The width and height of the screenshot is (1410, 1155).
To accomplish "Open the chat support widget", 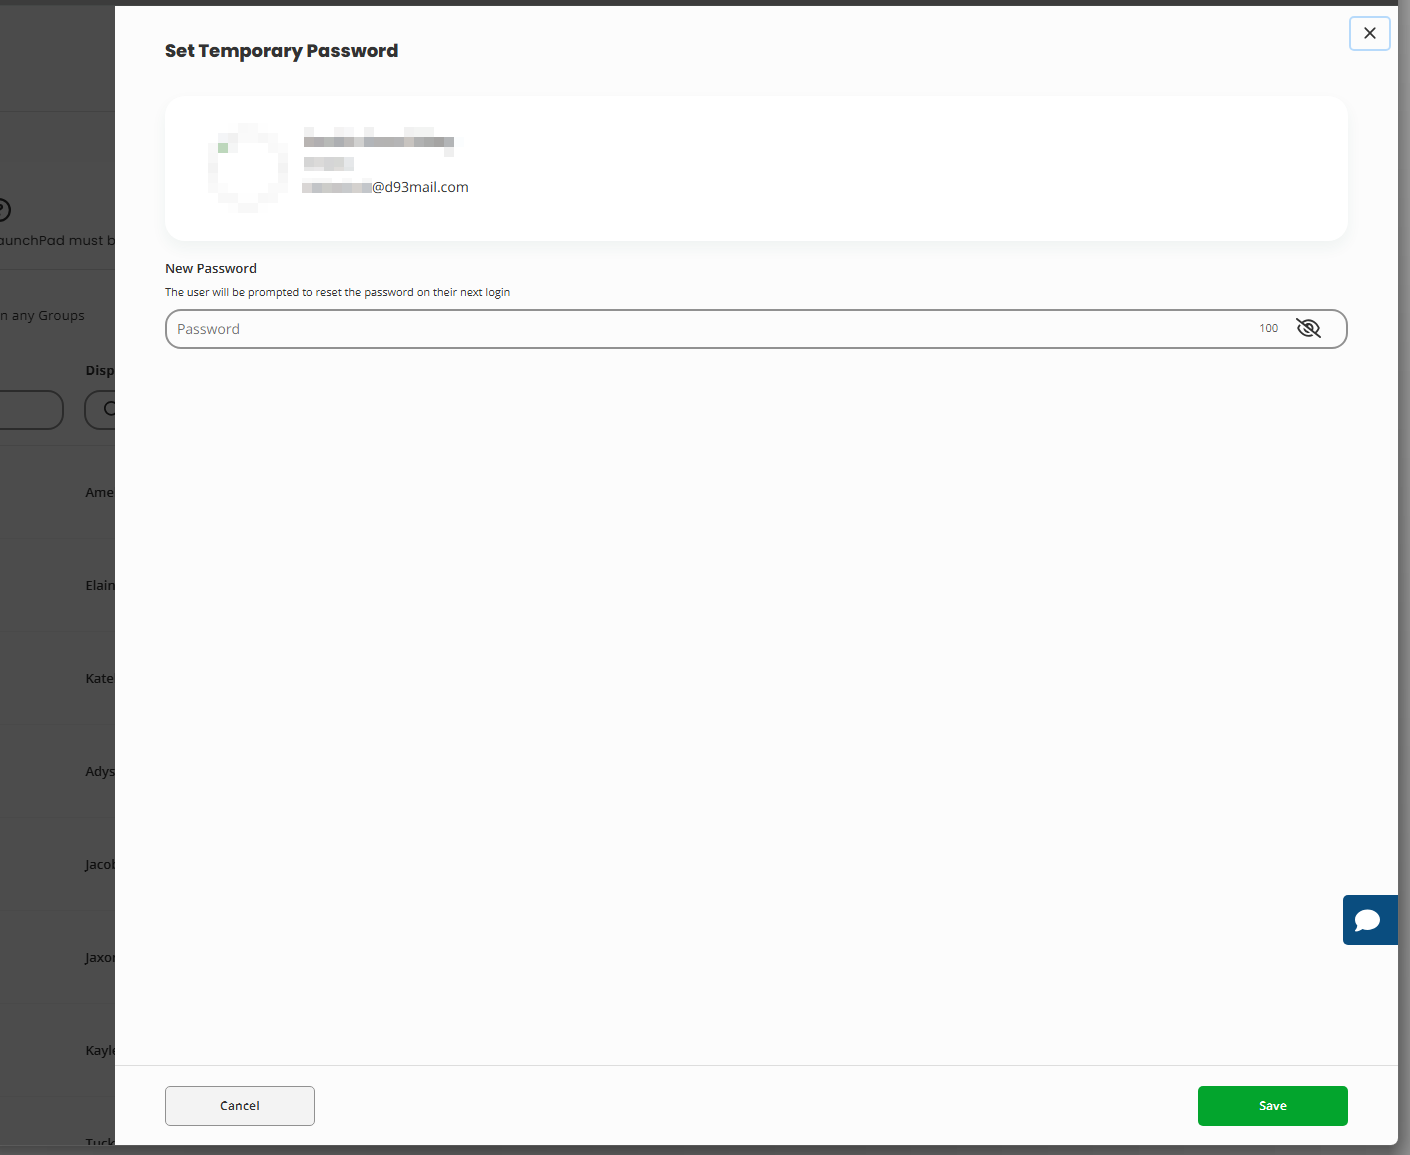I will (1368, 920).
